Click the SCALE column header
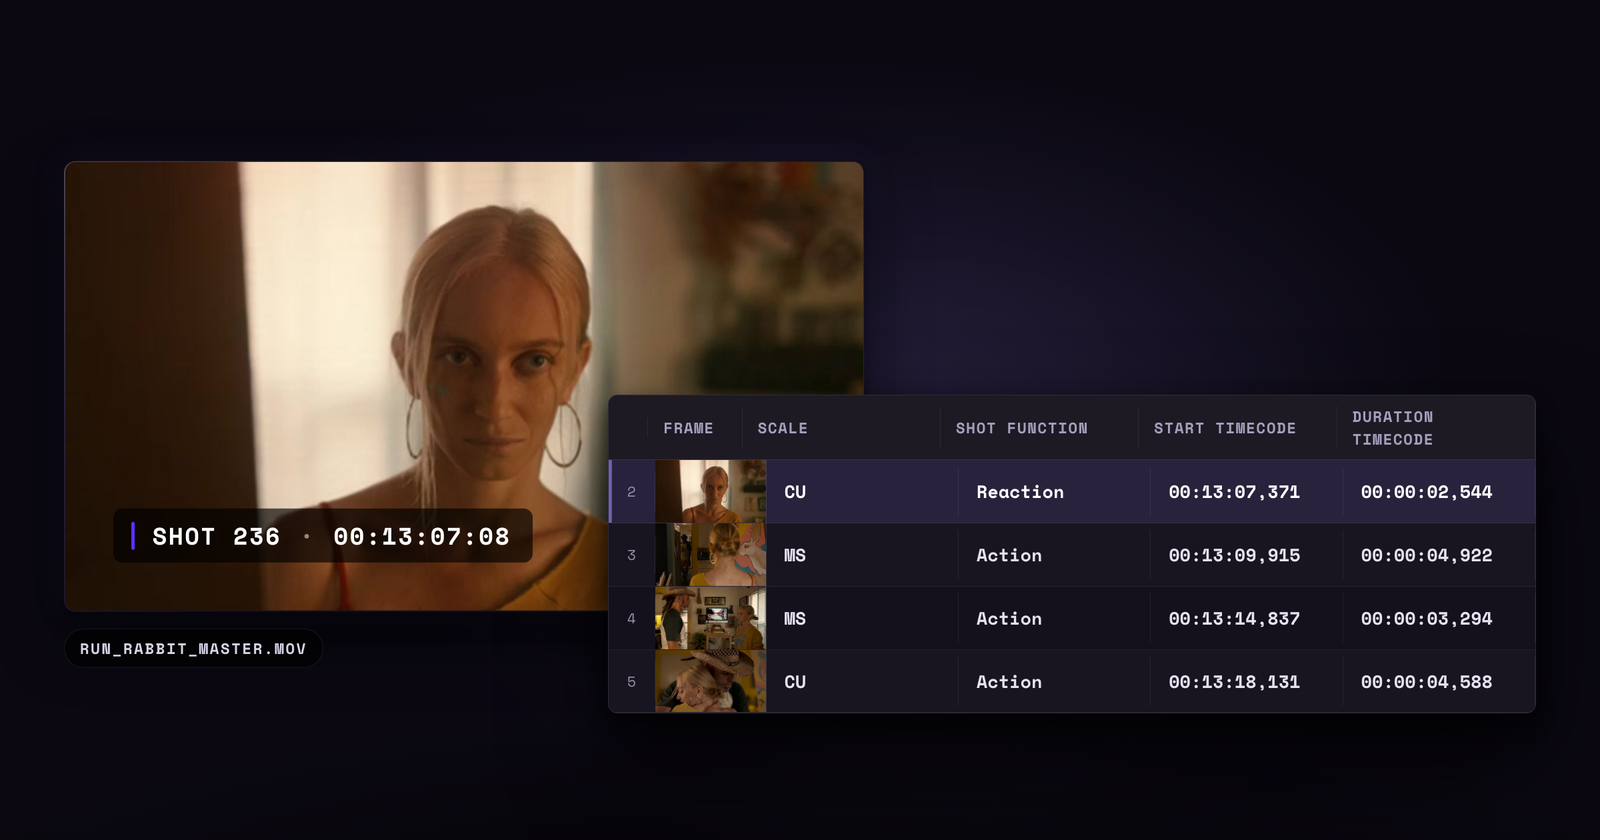This screenshot has height=840, width=1600. point(782,428)
